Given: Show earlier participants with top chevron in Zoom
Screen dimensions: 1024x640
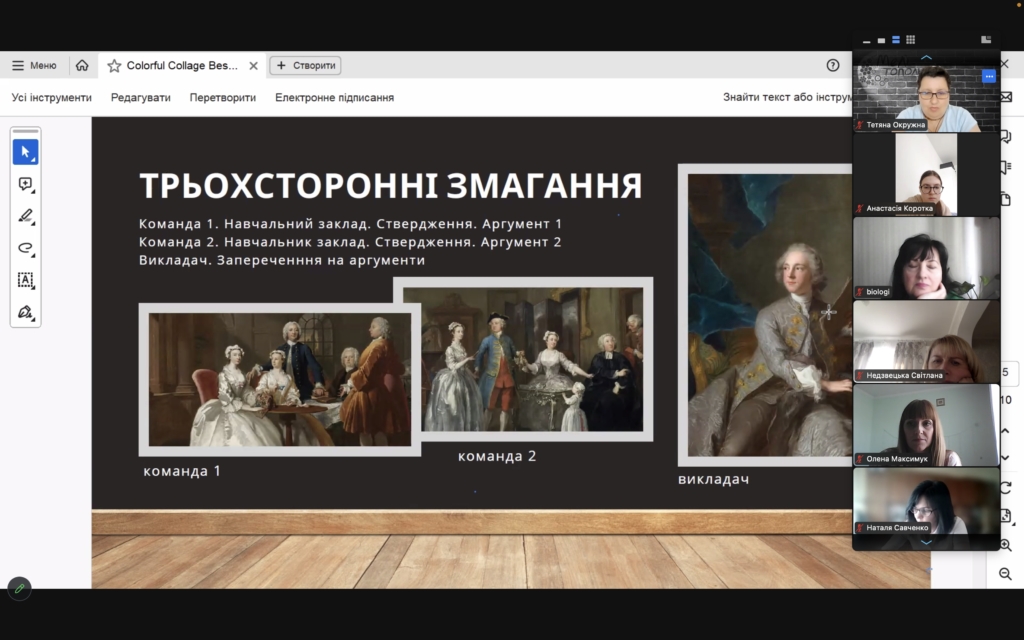Looking at the screenshot, I should coord(926,57).
